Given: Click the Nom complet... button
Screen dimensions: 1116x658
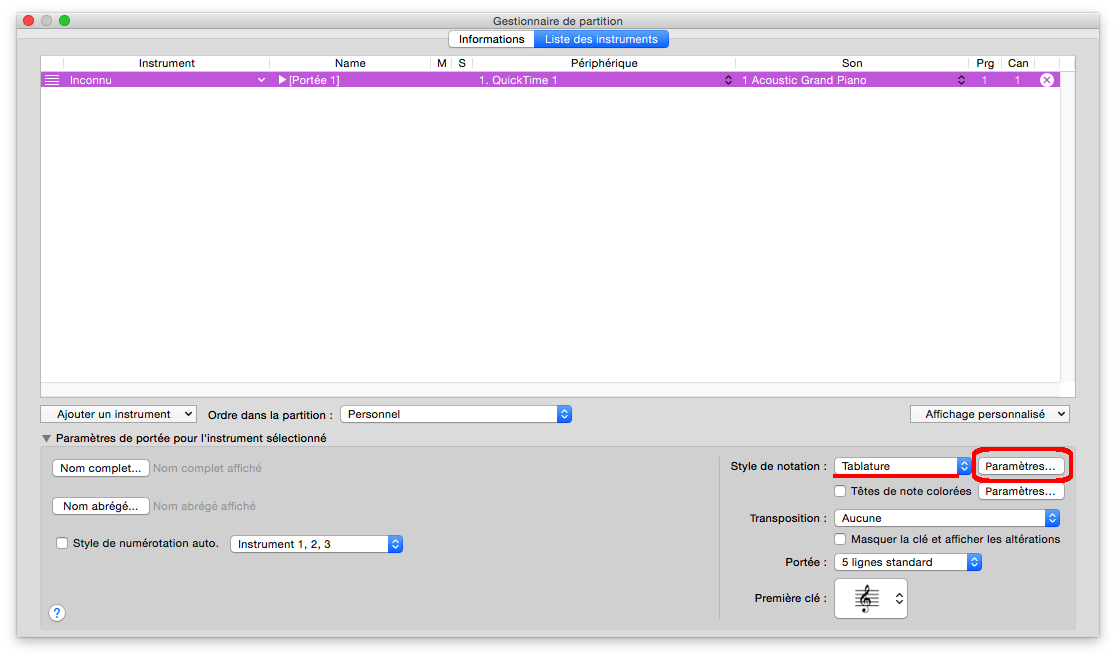Looking at the screenshot, I should tap(100, 468).
